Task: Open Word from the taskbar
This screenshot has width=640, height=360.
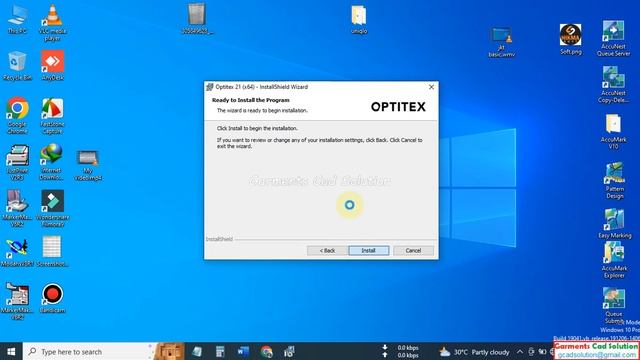Action: pos(243,351)
